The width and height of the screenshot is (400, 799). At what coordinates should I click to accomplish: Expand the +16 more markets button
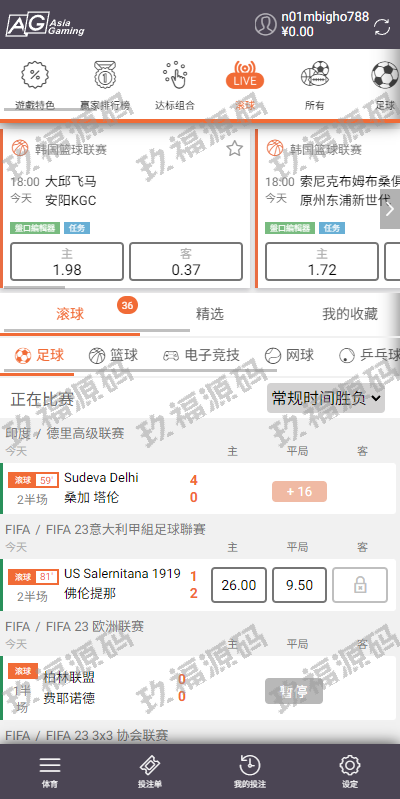[299, 491]
